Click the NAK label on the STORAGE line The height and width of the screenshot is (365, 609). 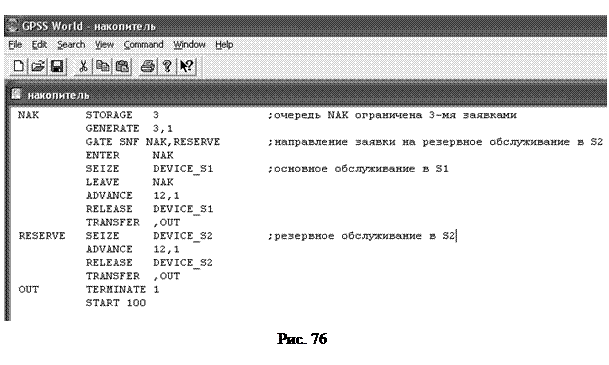28,115
